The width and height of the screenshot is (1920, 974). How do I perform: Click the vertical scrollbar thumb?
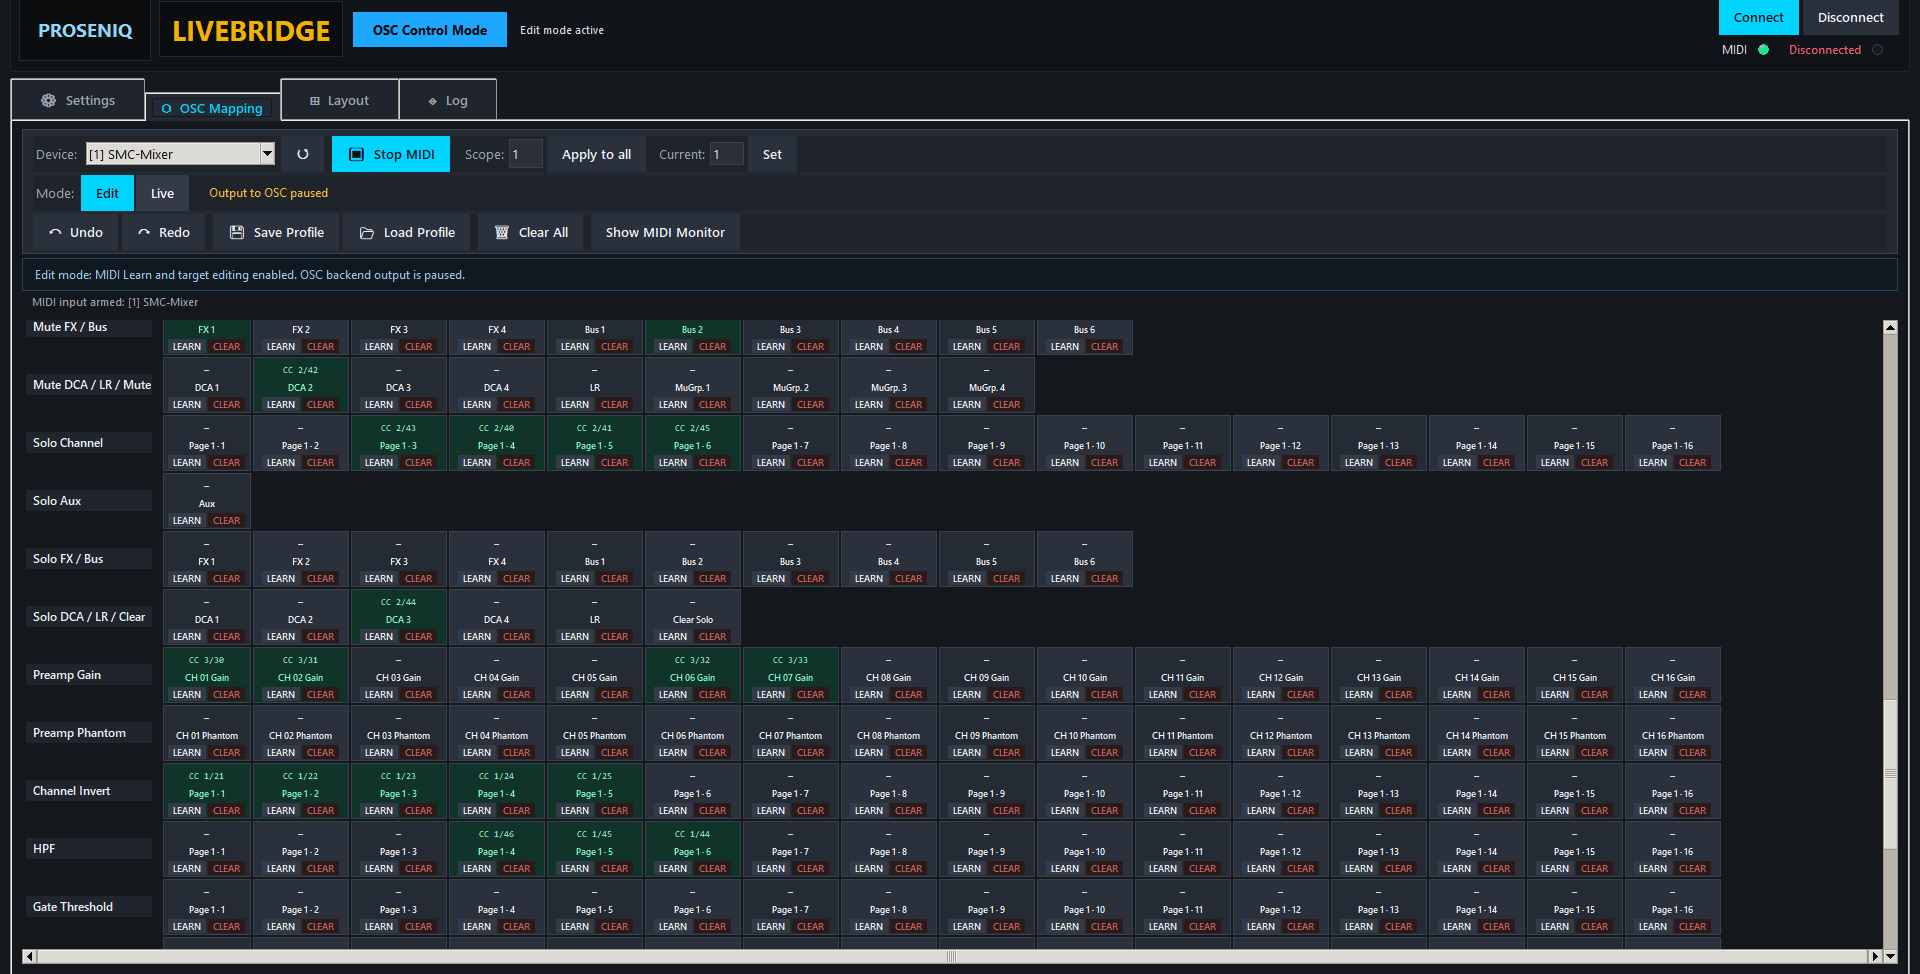1890,773
